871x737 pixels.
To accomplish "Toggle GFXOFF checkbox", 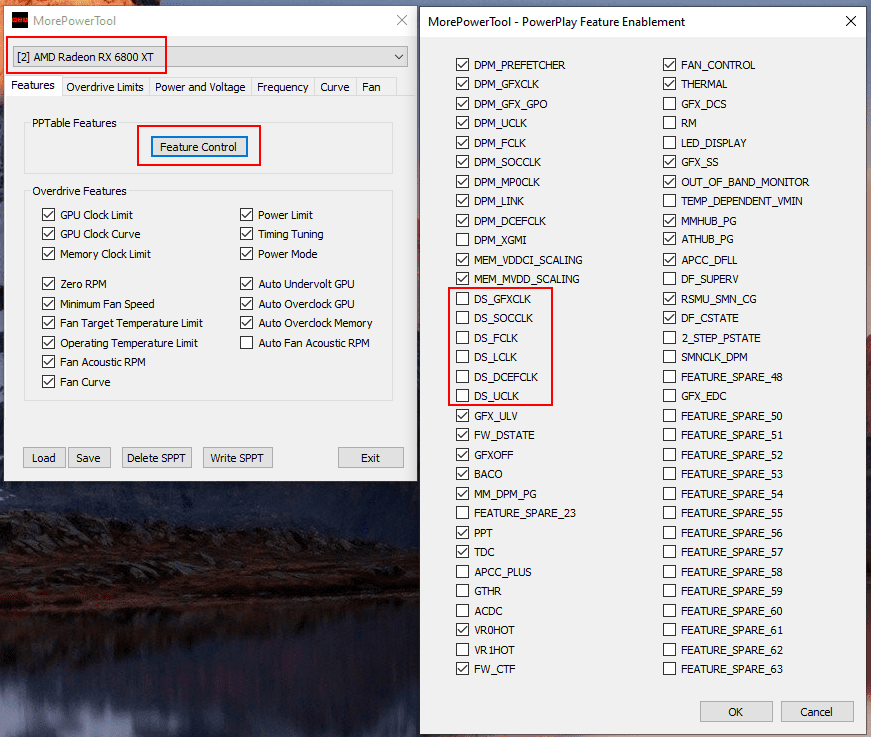I will [462, 455].
